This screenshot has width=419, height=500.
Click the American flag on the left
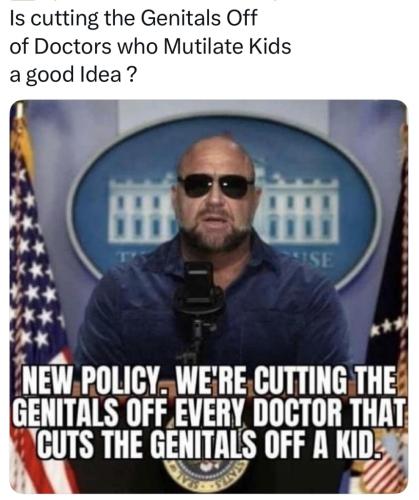pyautogui.click(x=35, y=297)
